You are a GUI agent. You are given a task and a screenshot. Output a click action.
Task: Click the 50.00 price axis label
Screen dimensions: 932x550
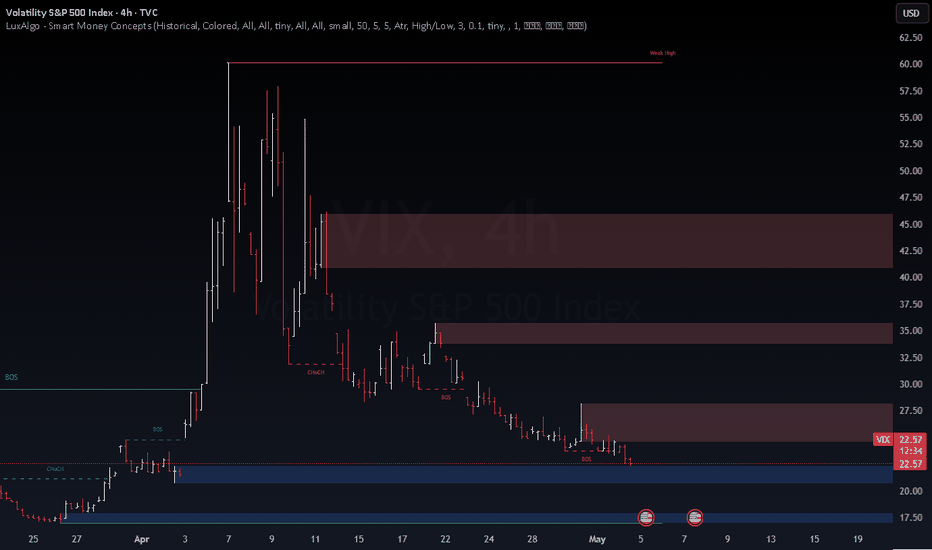click(911, 171)
